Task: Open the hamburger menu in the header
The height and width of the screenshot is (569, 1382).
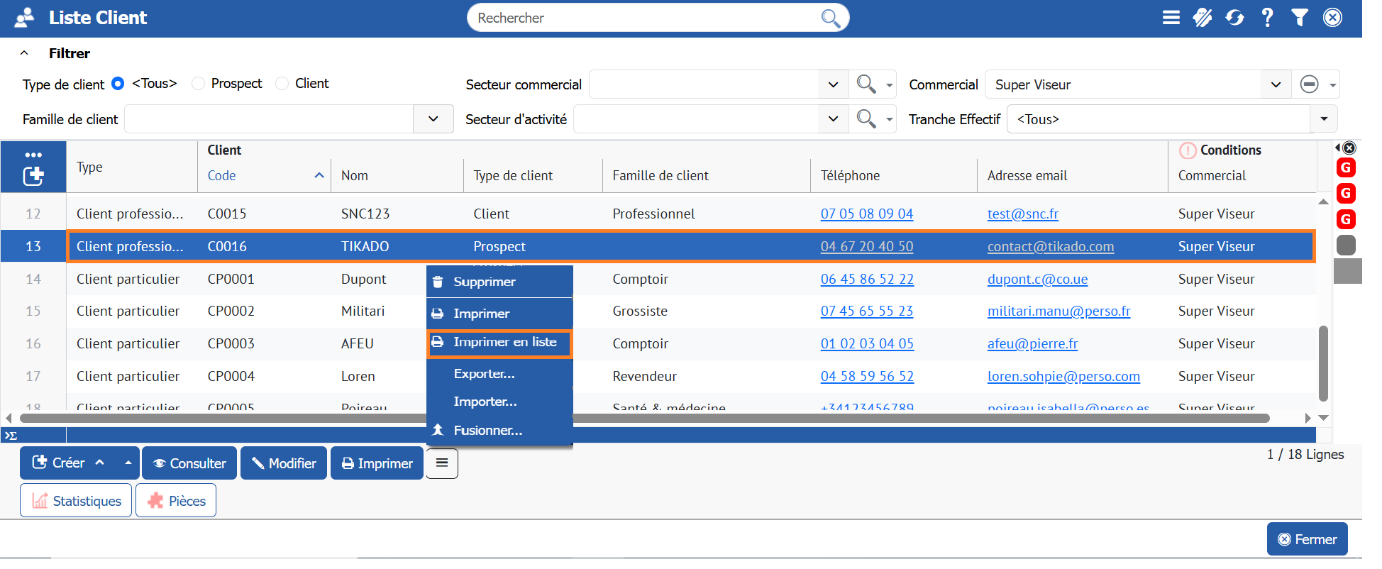Action: pos(1171,17)
